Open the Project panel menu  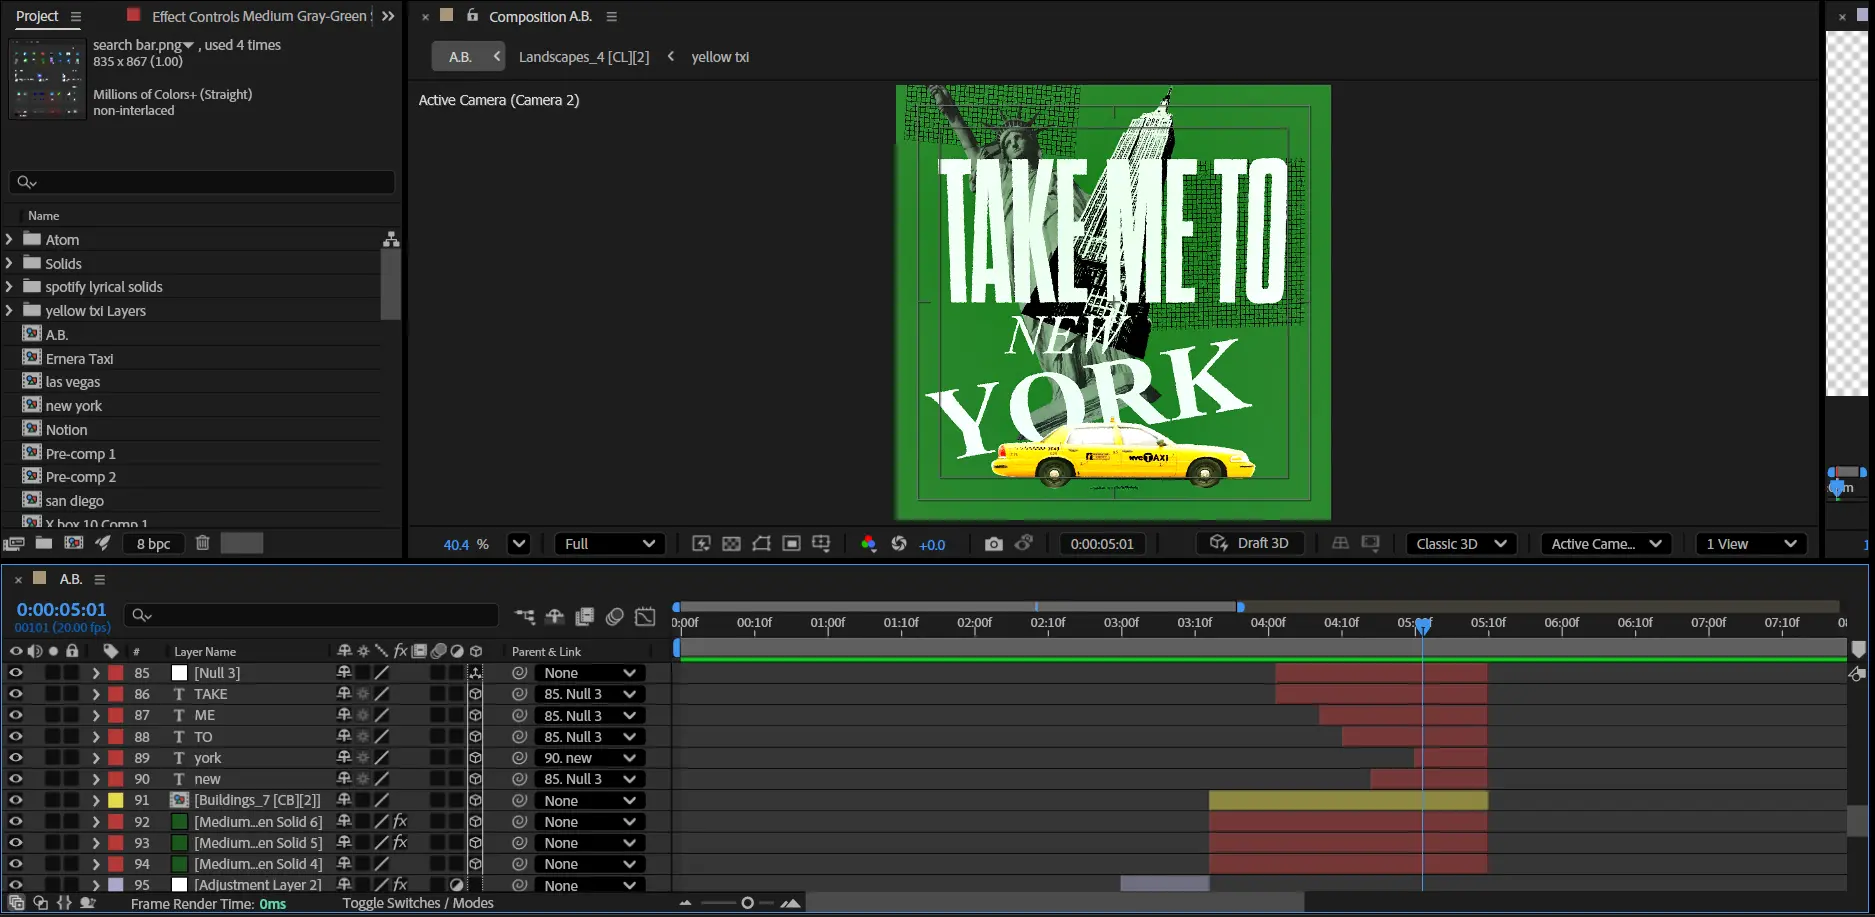click(76, 17)
